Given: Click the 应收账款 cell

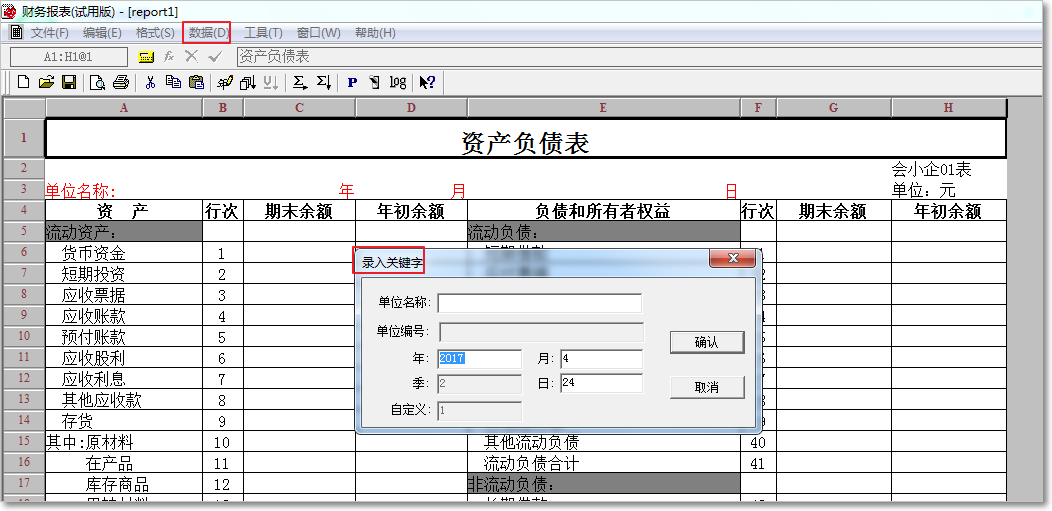Looking at the screenshot, I should (x=123, y=316).
